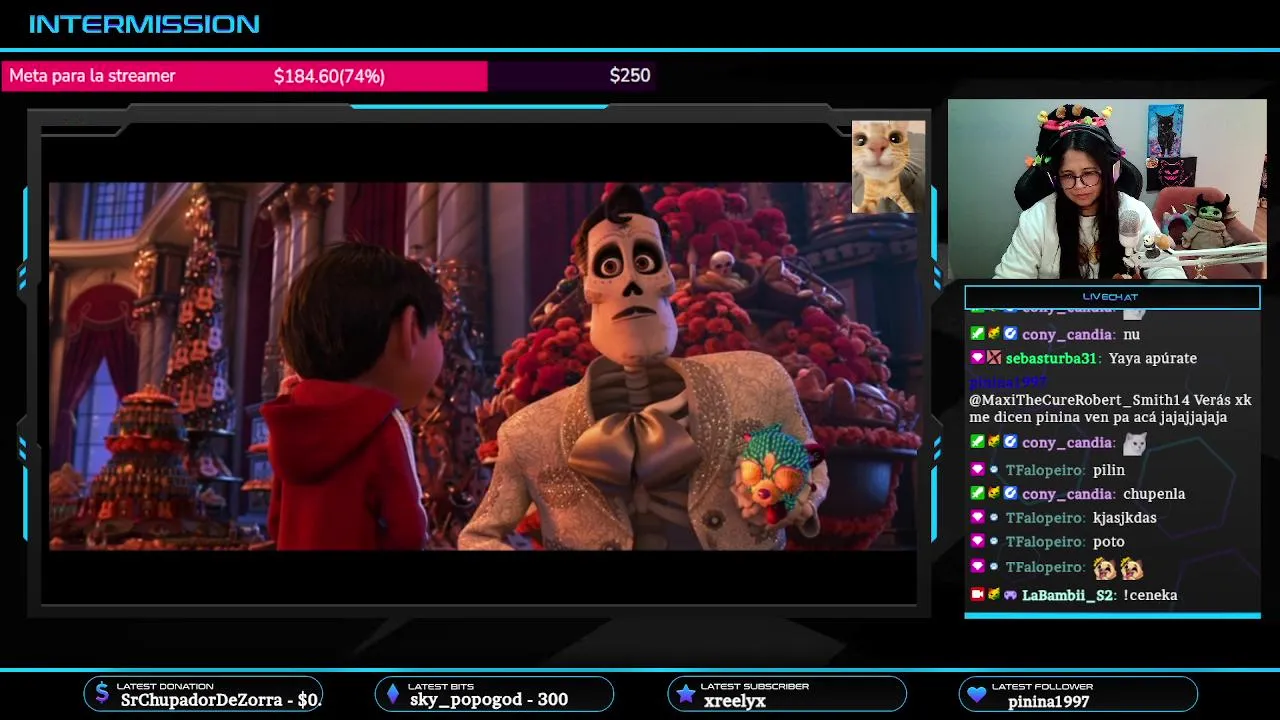Click the @MaxiTheCureRobert_Smith14 mention in chat
Viewport: 1280px width, 720px height.
[x=1079, y=400]
